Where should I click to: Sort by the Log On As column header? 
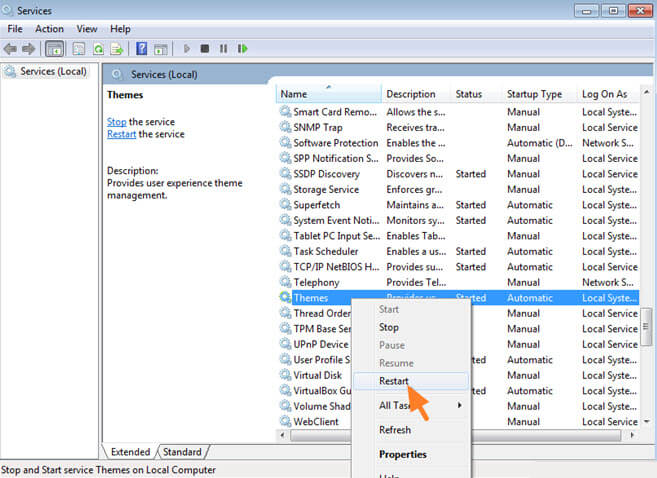click(x=609, y=94)
